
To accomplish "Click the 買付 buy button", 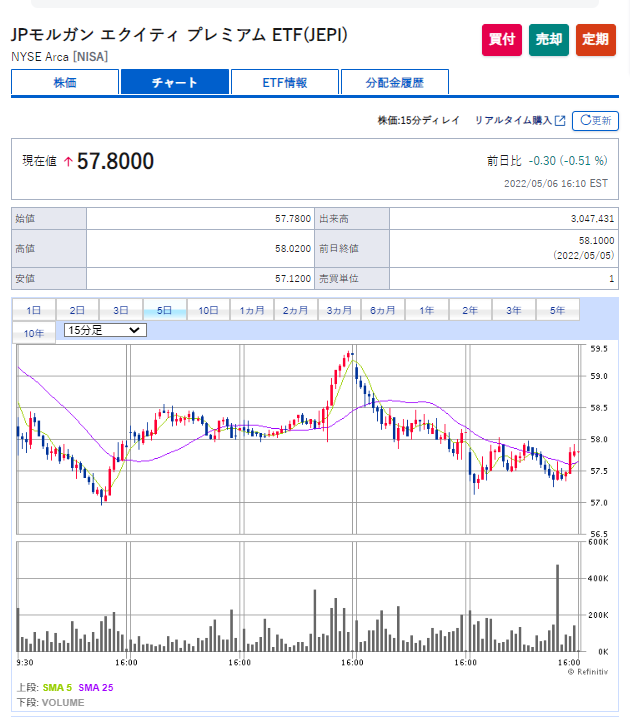I will pyautogui.click(x=502, y=40).
